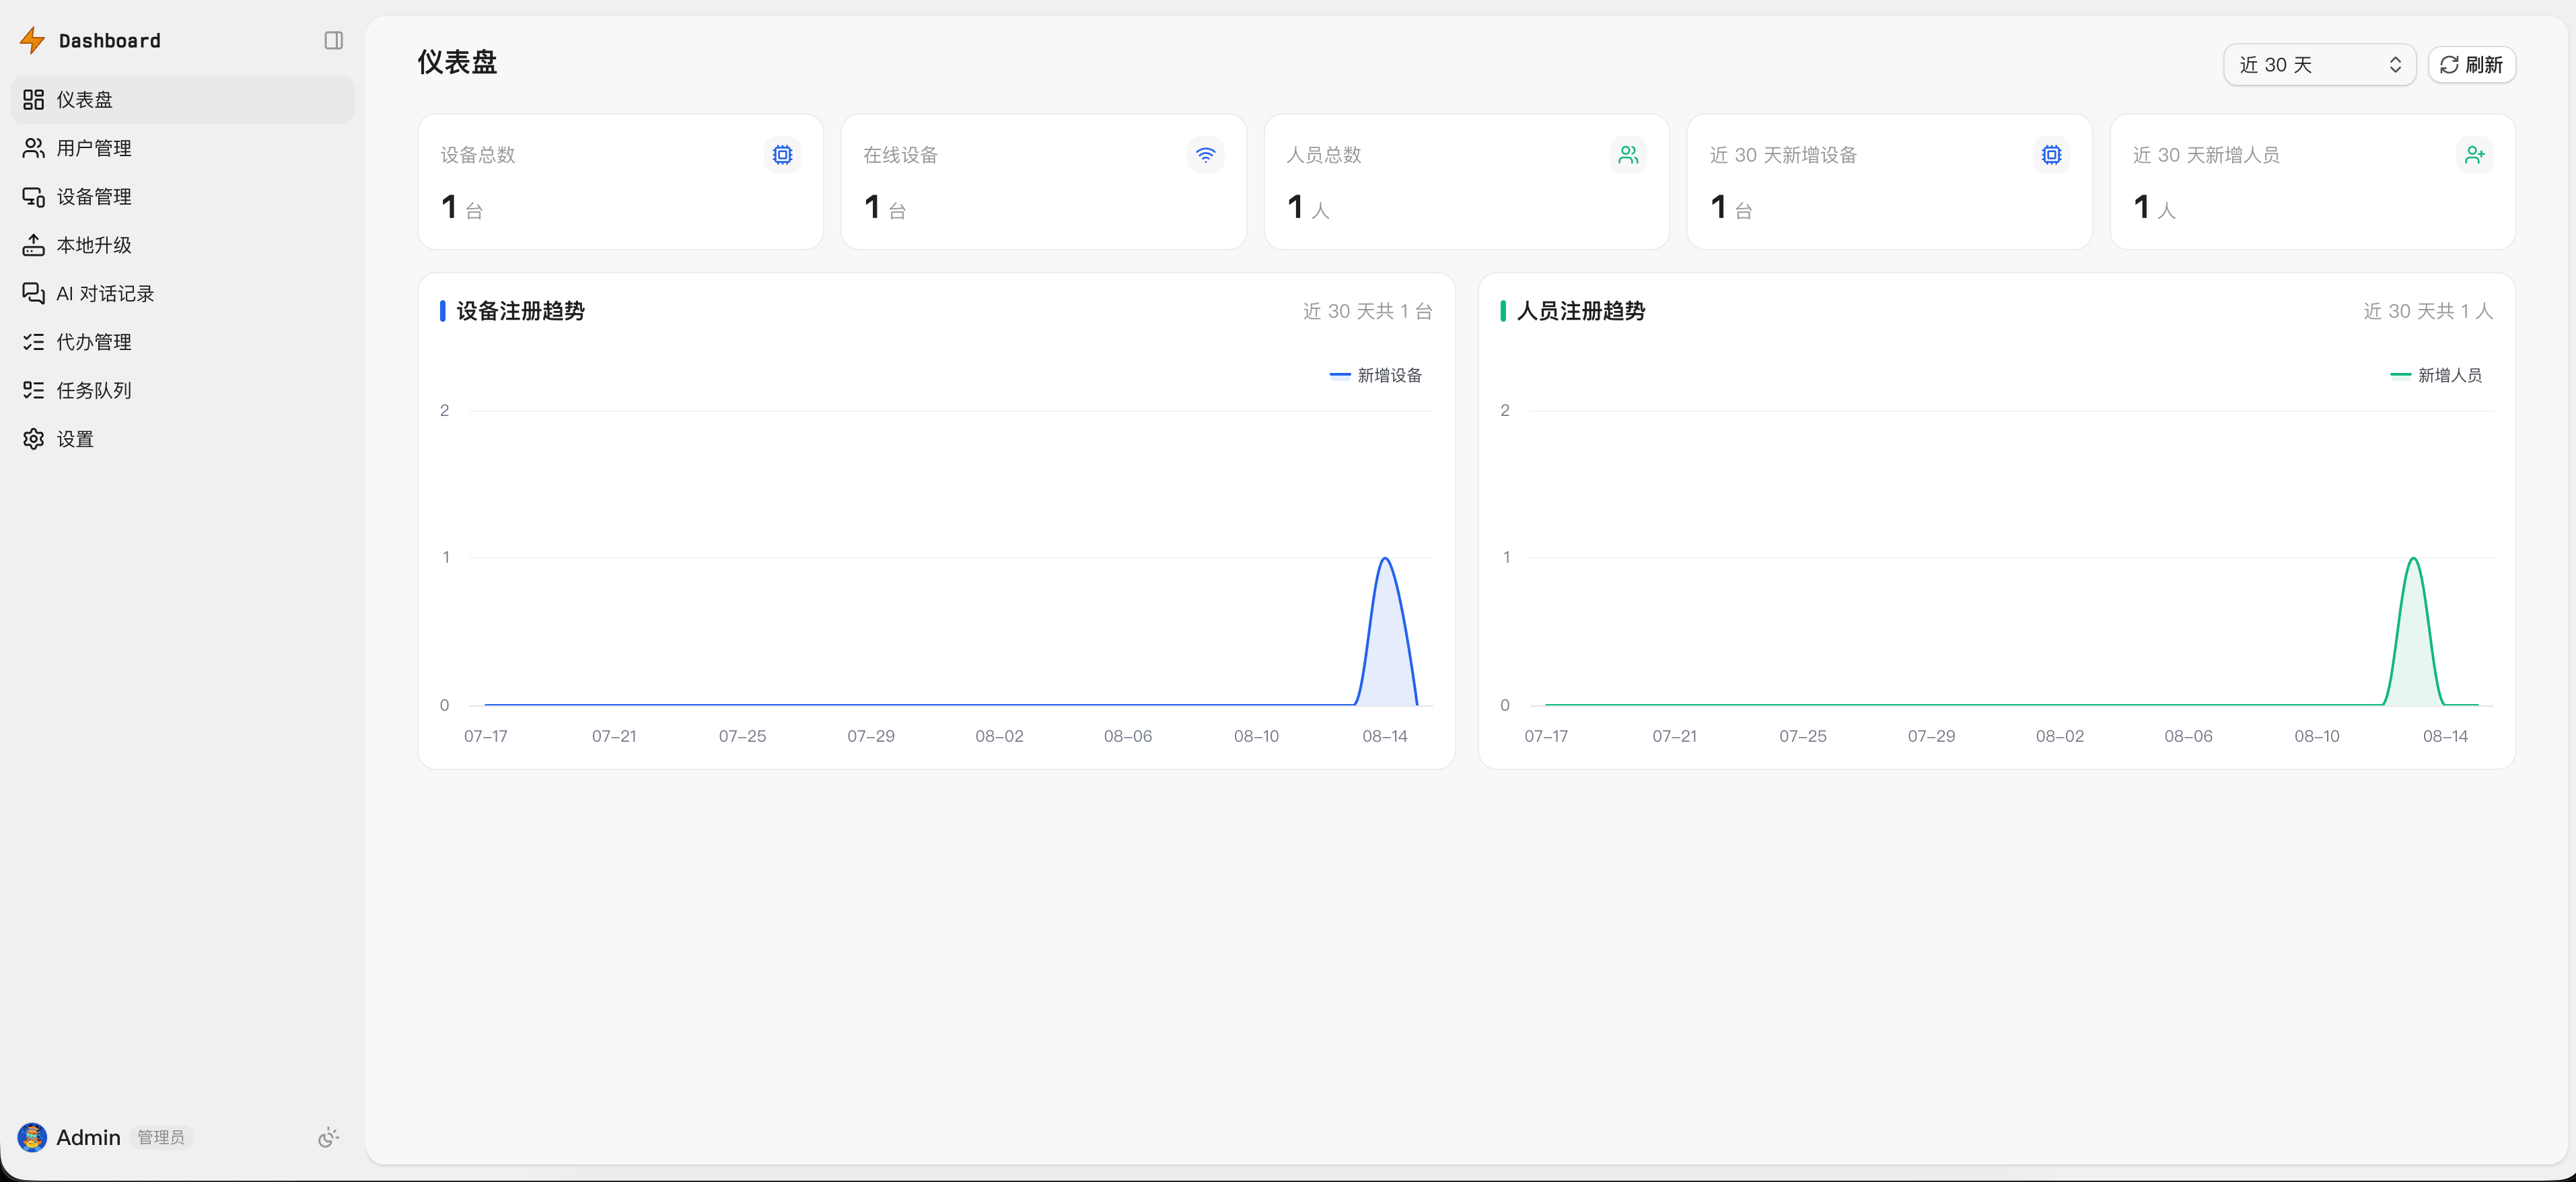Click the 在线设备 card label

point(900,155)
